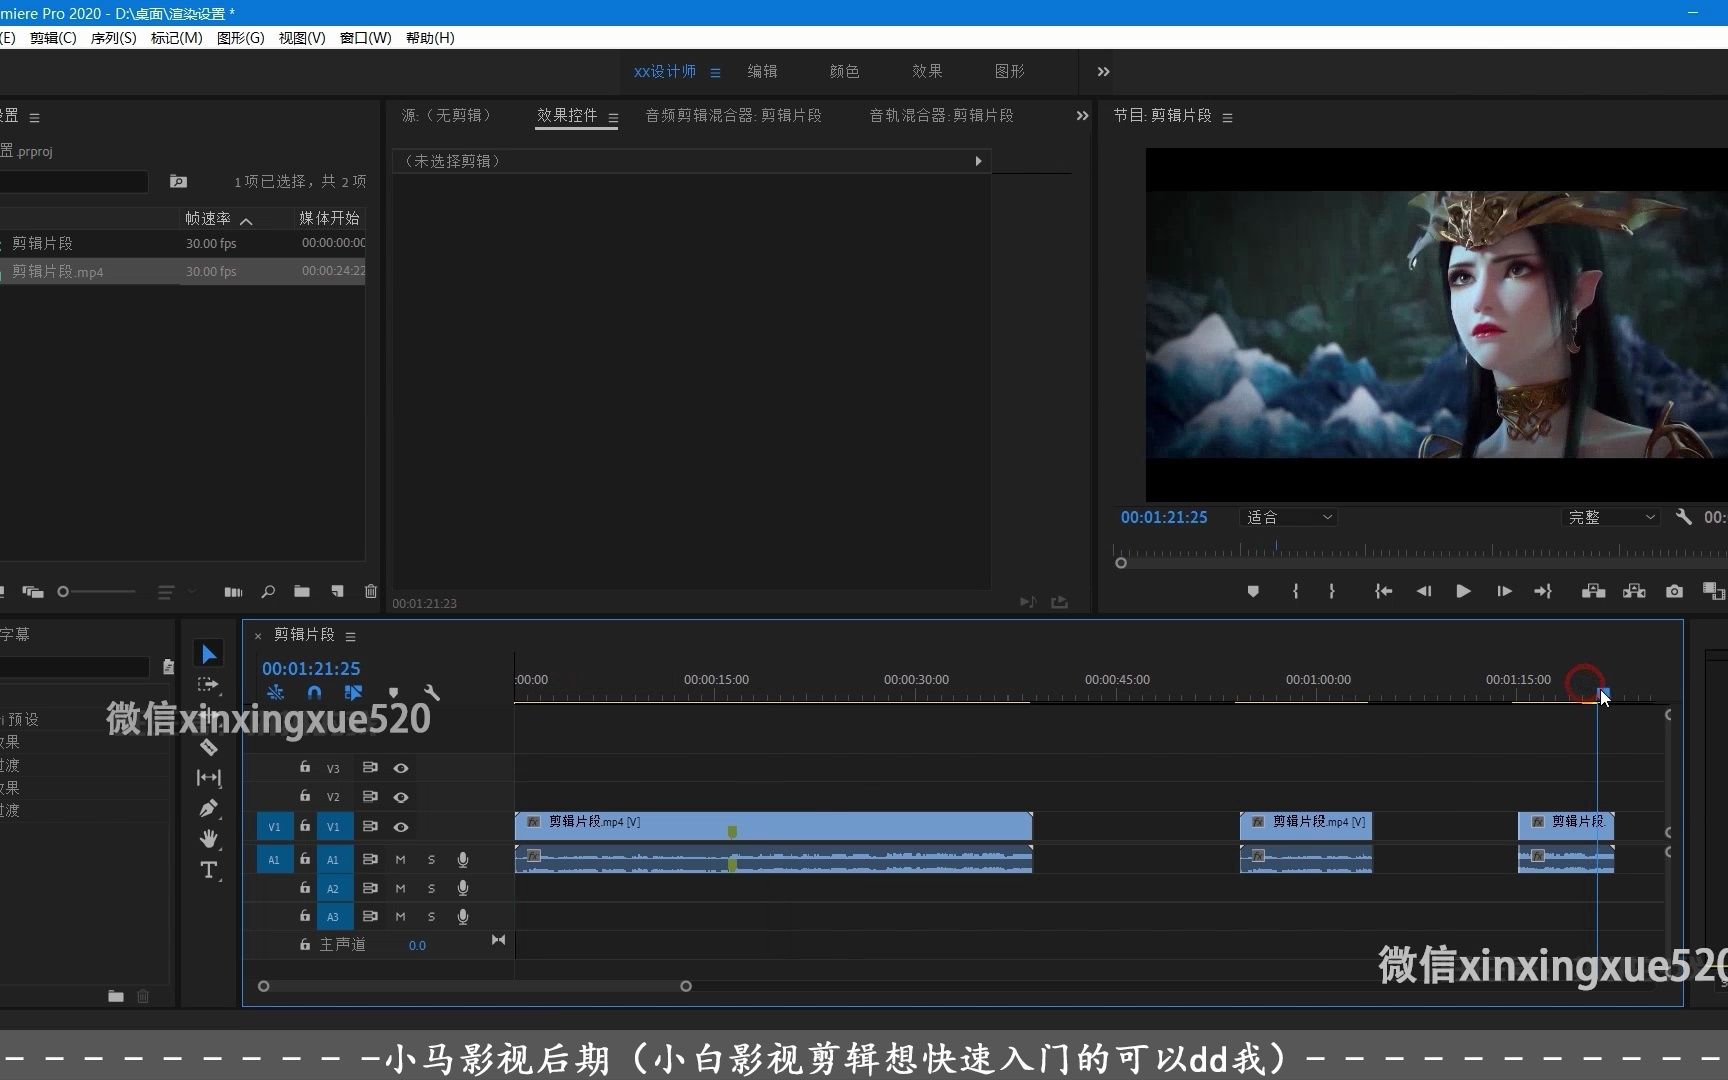Select the Razor tool
1728x1080 pixels.
coord(208,747)
